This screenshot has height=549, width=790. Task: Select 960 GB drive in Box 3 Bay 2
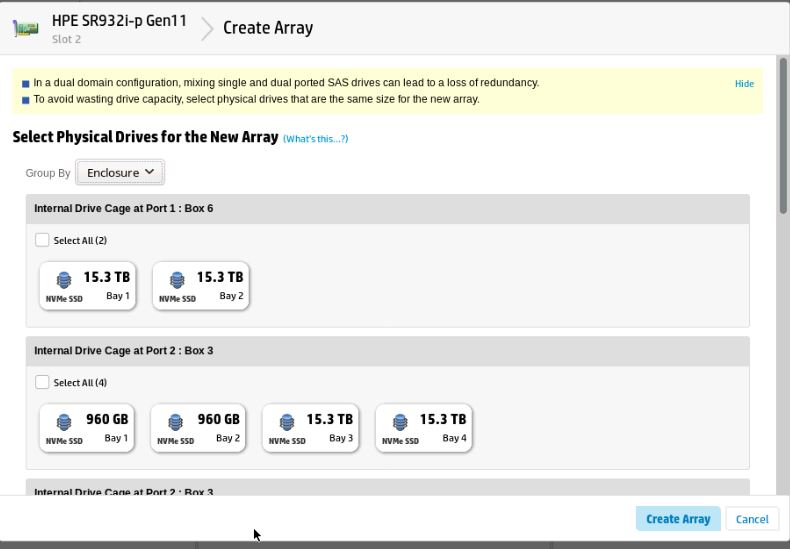(x=198, y=428)
